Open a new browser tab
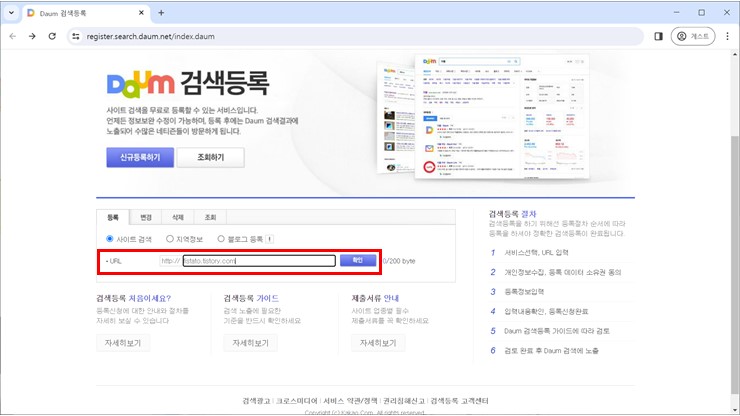This screenshot has height=416, width=740. pos(161,13)
